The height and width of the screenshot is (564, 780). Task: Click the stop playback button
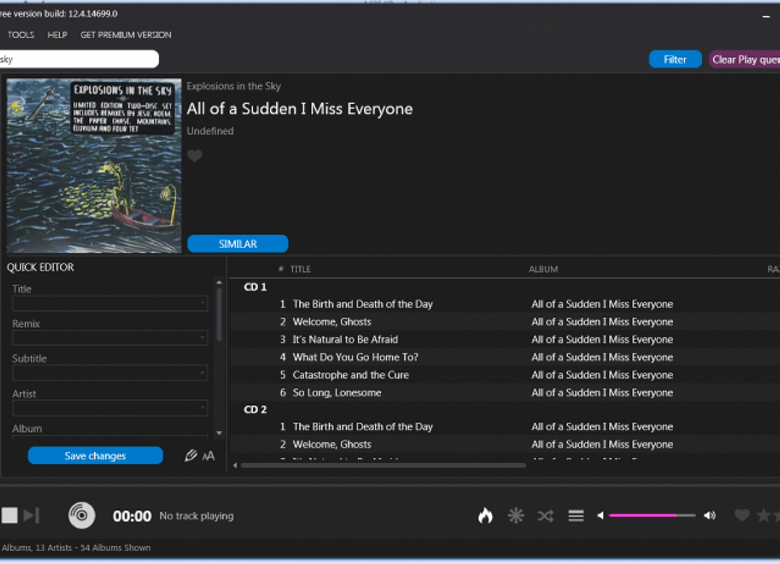(9, 515)
